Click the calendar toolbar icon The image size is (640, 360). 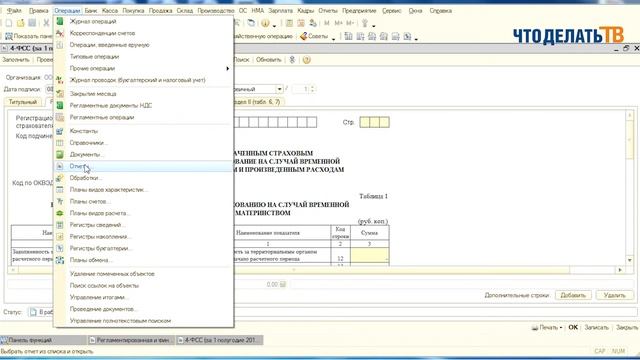(301, 24)
